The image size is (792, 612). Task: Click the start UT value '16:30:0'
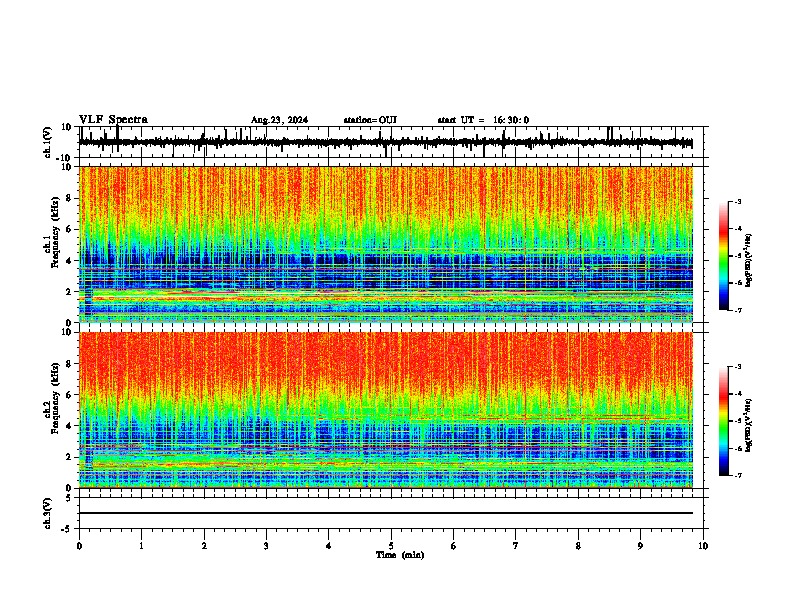[x=511, y=120]
